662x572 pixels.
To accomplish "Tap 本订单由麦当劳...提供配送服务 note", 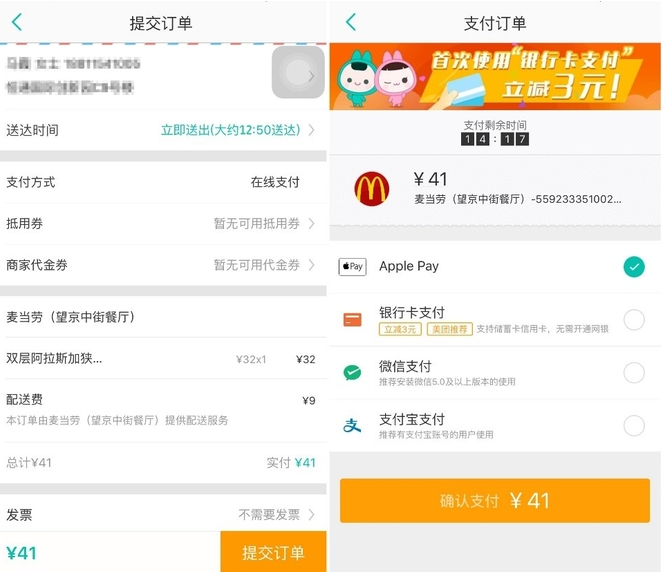I will pyautogui.click(x=117, y=420).
